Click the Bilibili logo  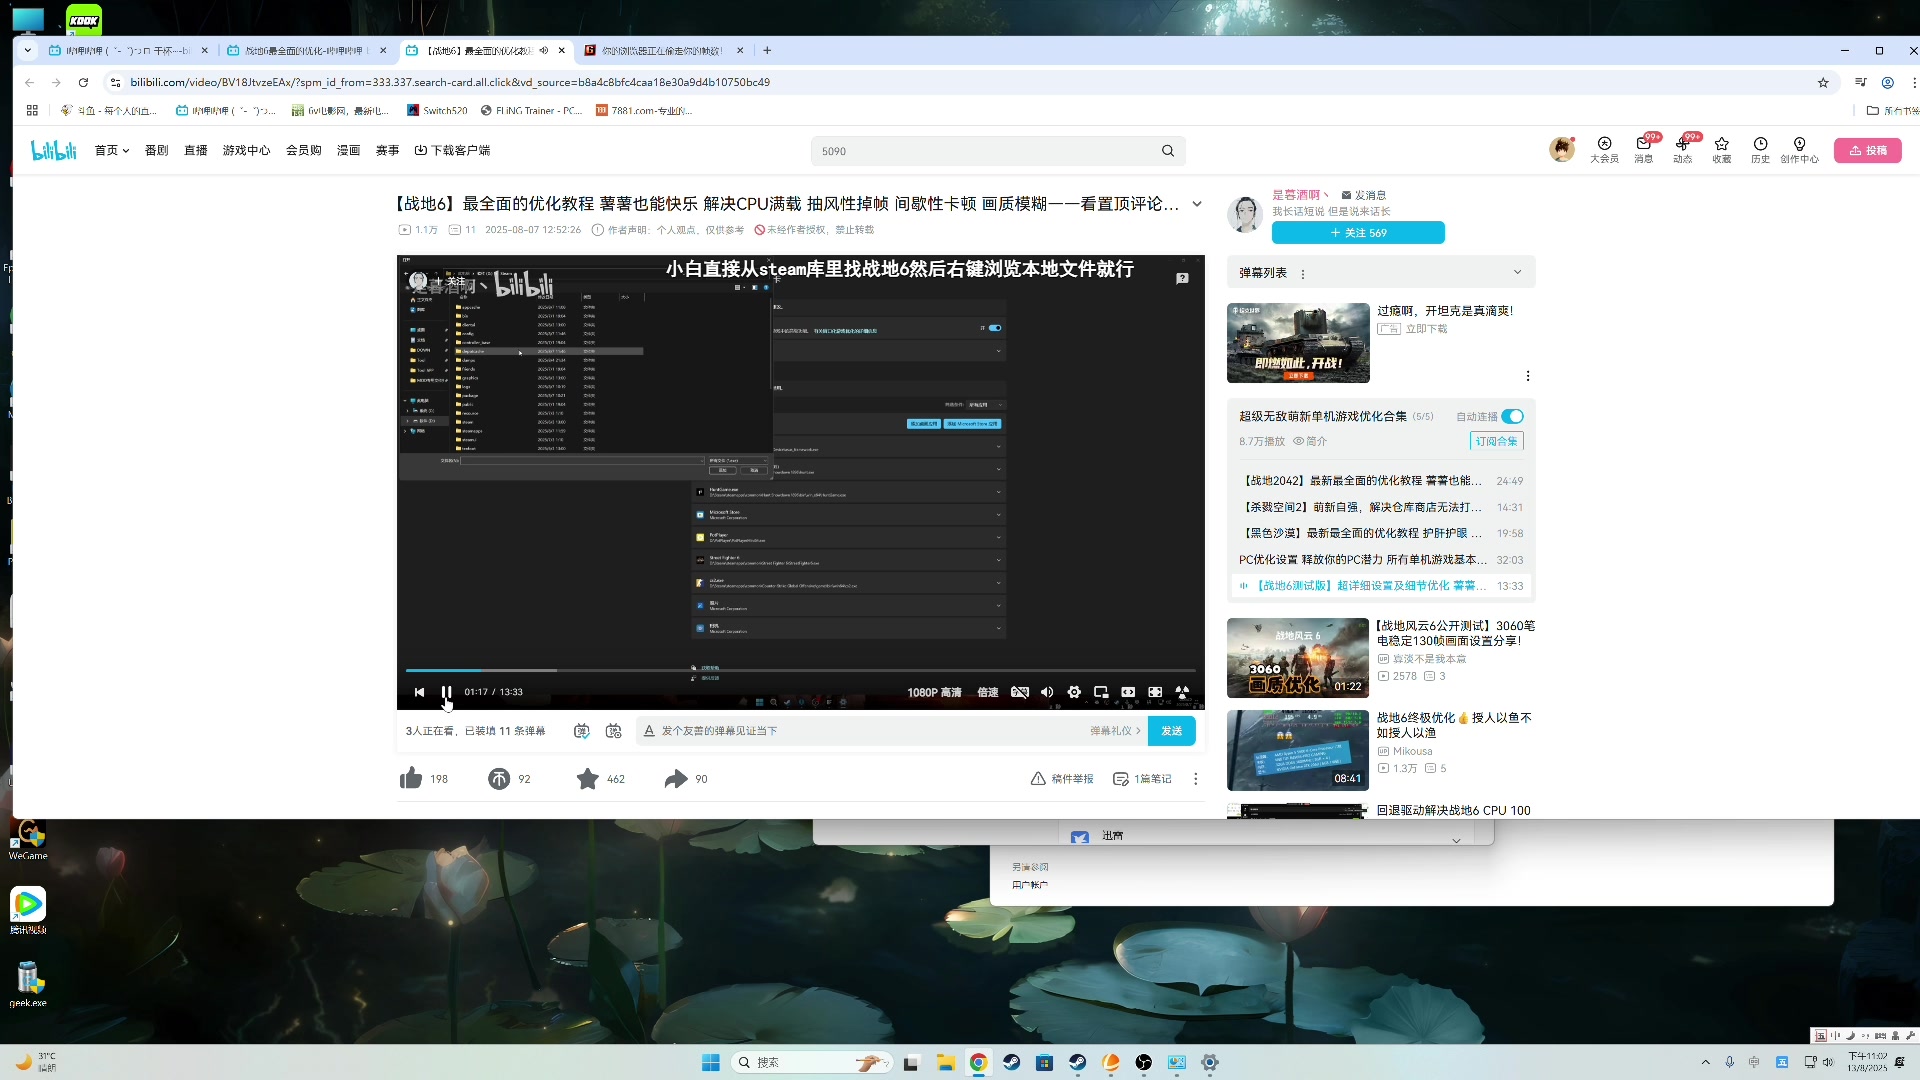click(x=54, y=150)
